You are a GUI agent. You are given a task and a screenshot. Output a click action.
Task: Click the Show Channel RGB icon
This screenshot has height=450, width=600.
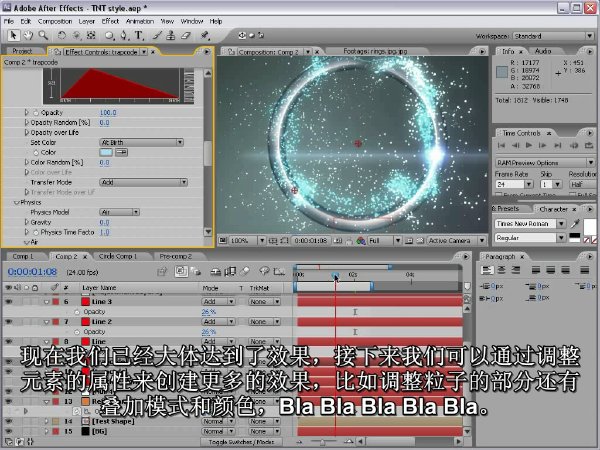[361, 241]
